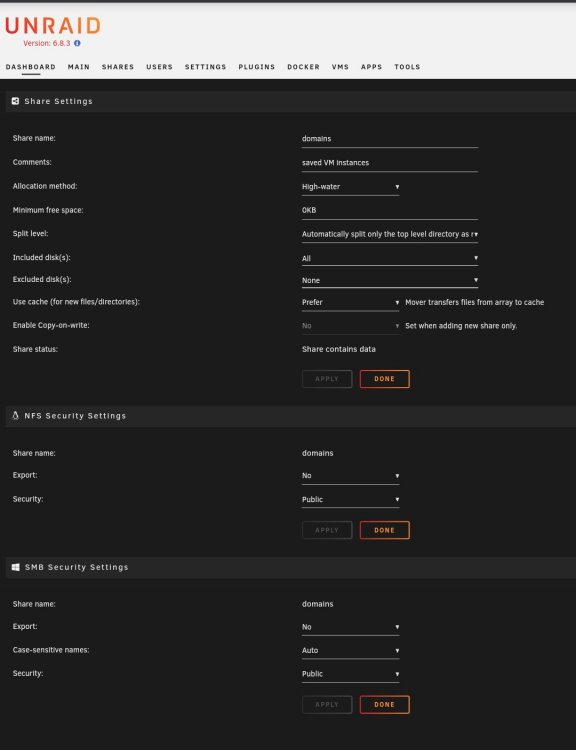Go to the Shares tab
The image size is (576, 750).
(118, 67)
